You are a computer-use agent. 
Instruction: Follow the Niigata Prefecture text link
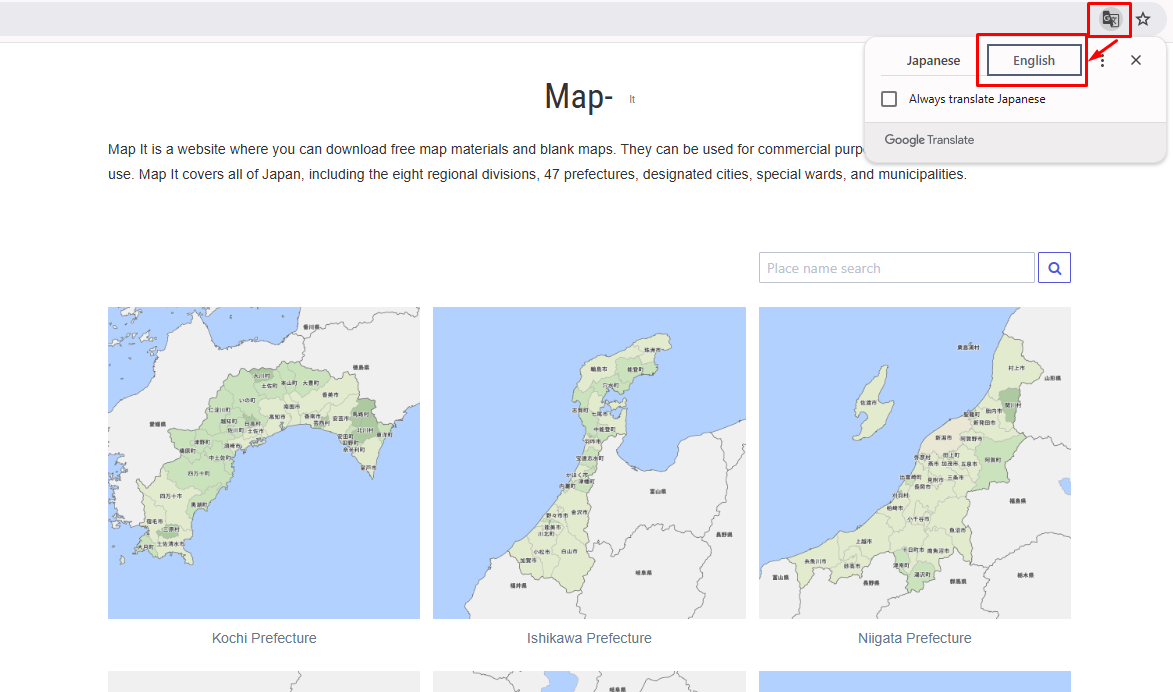point(914,638)
